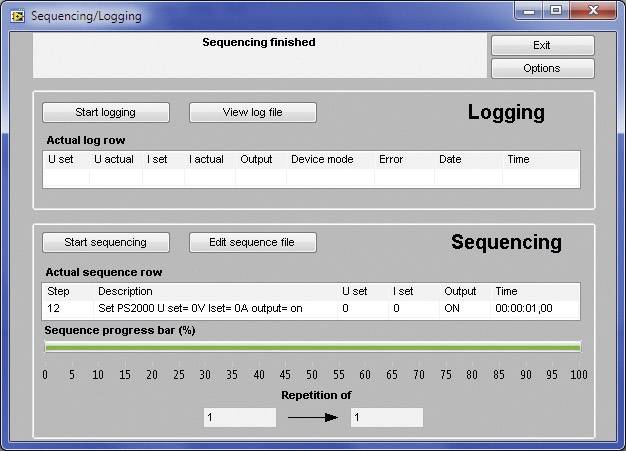
Task: Minimize the Sequencing/Logging window
Action: (529, 11)
